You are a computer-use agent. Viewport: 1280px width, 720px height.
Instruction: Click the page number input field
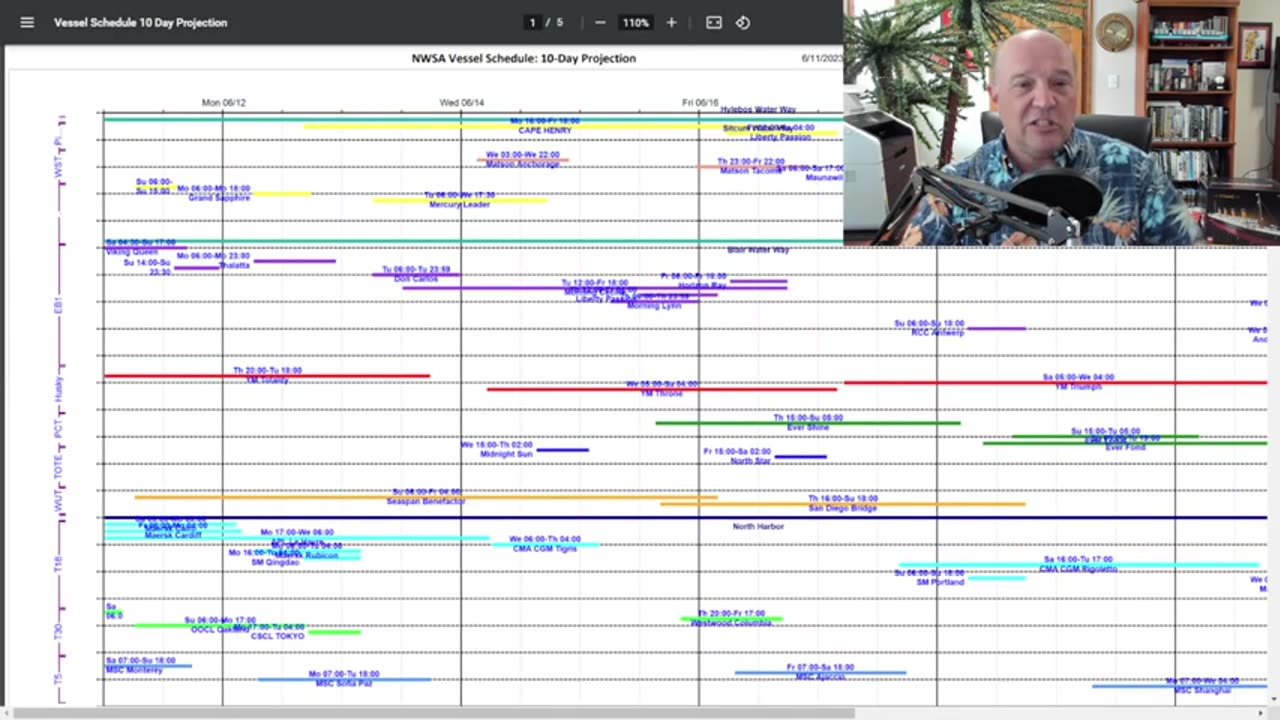[x=533, y=22]
